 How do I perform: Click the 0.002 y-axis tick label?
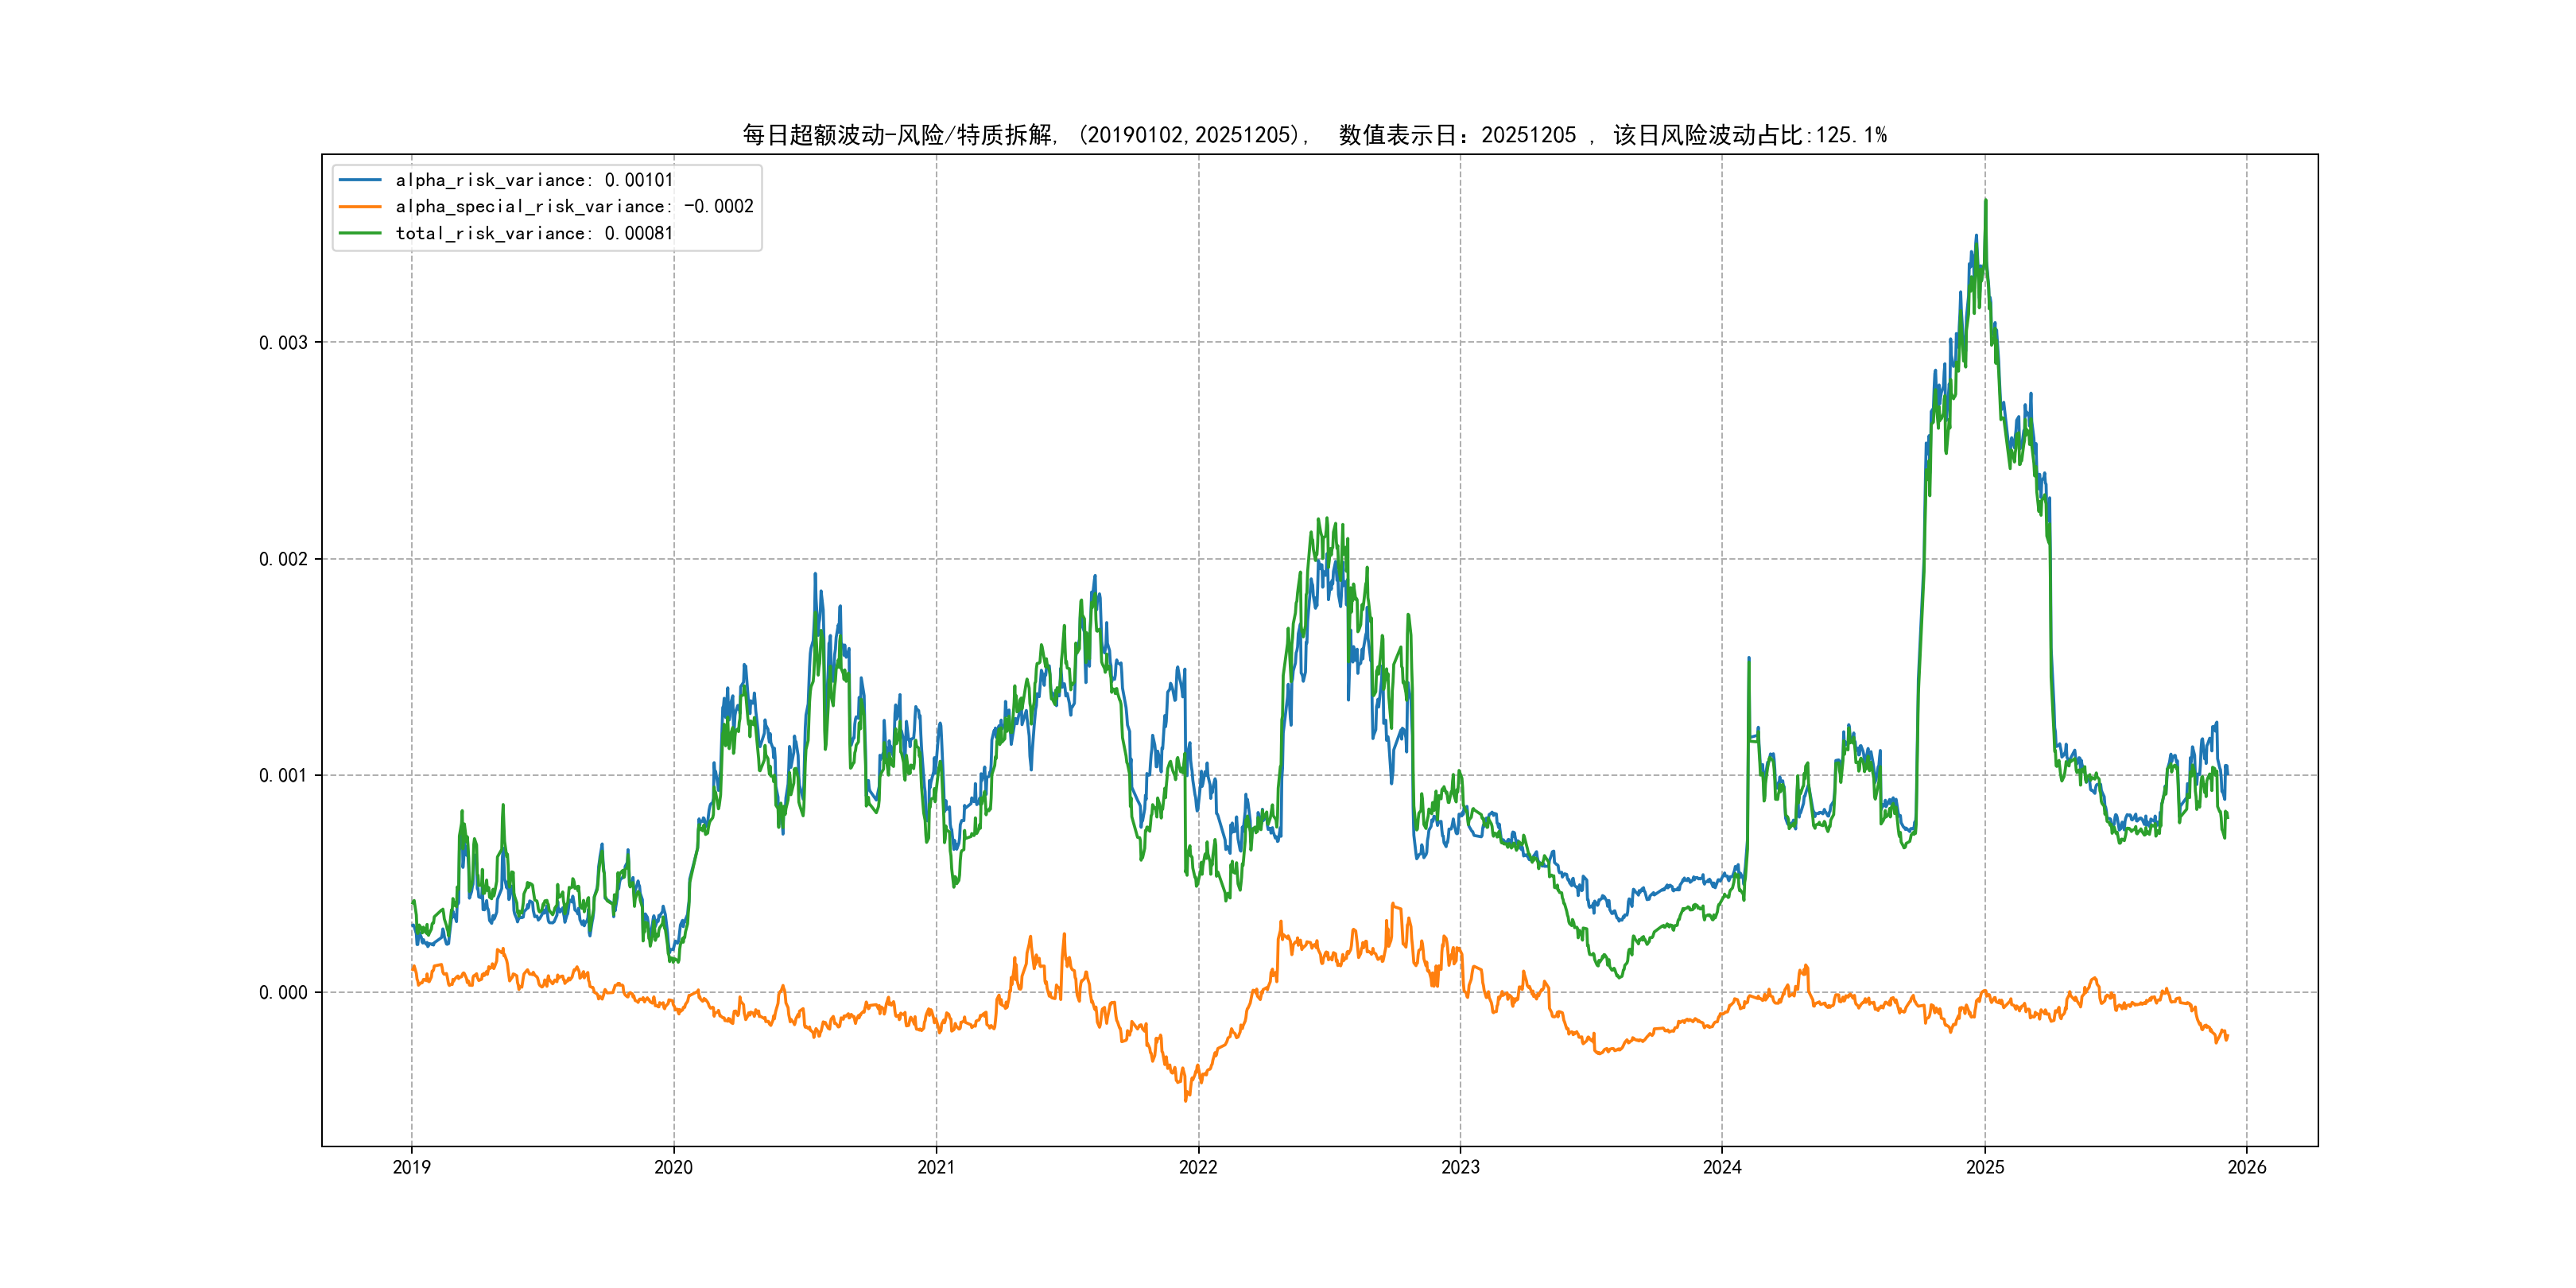[x=283, y=559]
